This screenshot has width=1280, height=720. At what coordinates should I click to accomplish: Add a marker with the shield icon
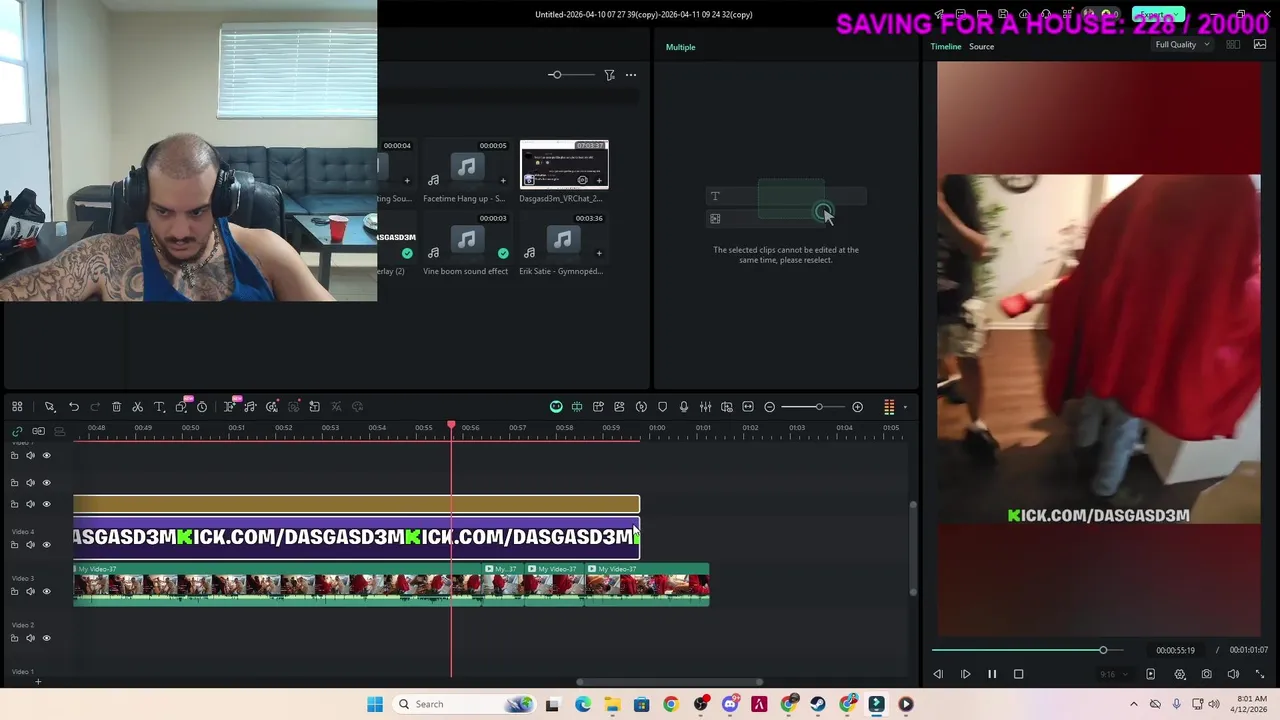pos(662,407)
